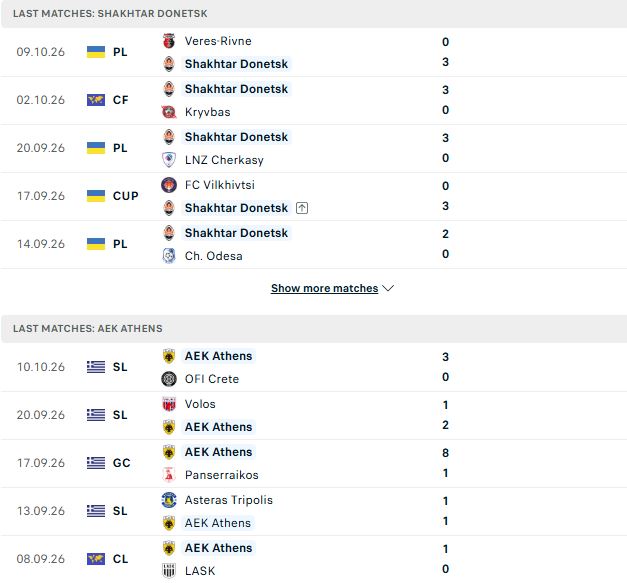Open the Veres-Rivne team name link
Viewport: 627px width, 583px height.
point(218,41)
